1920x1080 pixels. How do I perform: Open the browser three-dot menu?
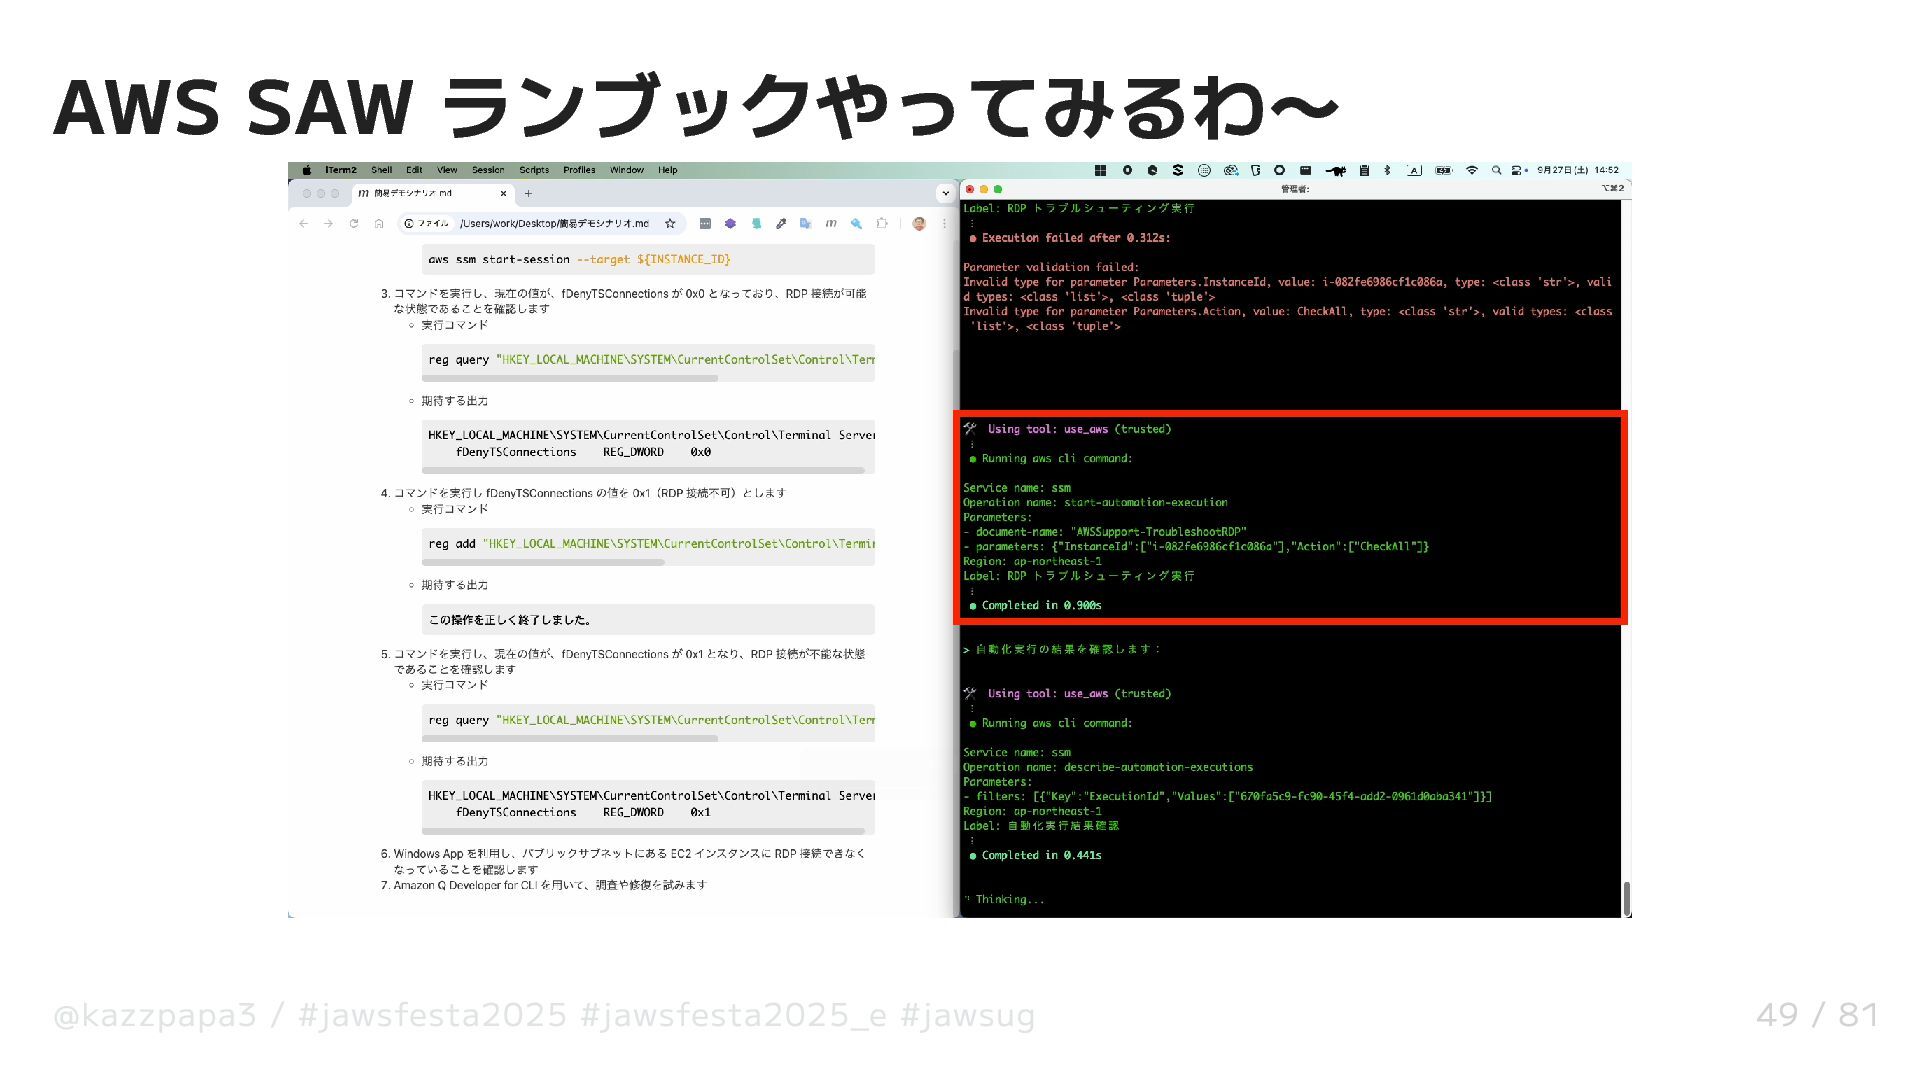[944, 224]
